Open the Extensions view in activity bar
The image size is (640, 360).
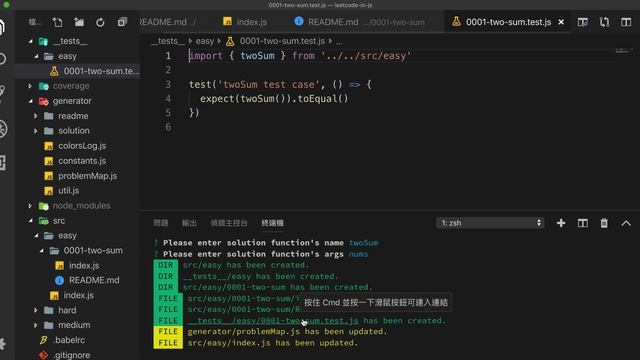tap(2, 162)
